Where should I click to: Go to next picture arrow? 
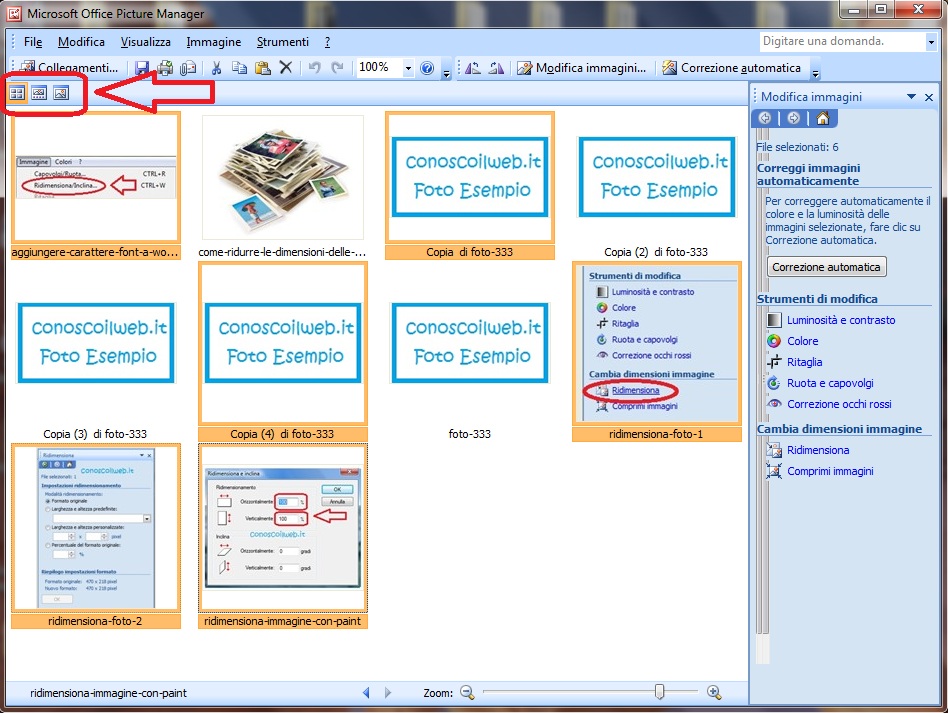click(388, 692)
